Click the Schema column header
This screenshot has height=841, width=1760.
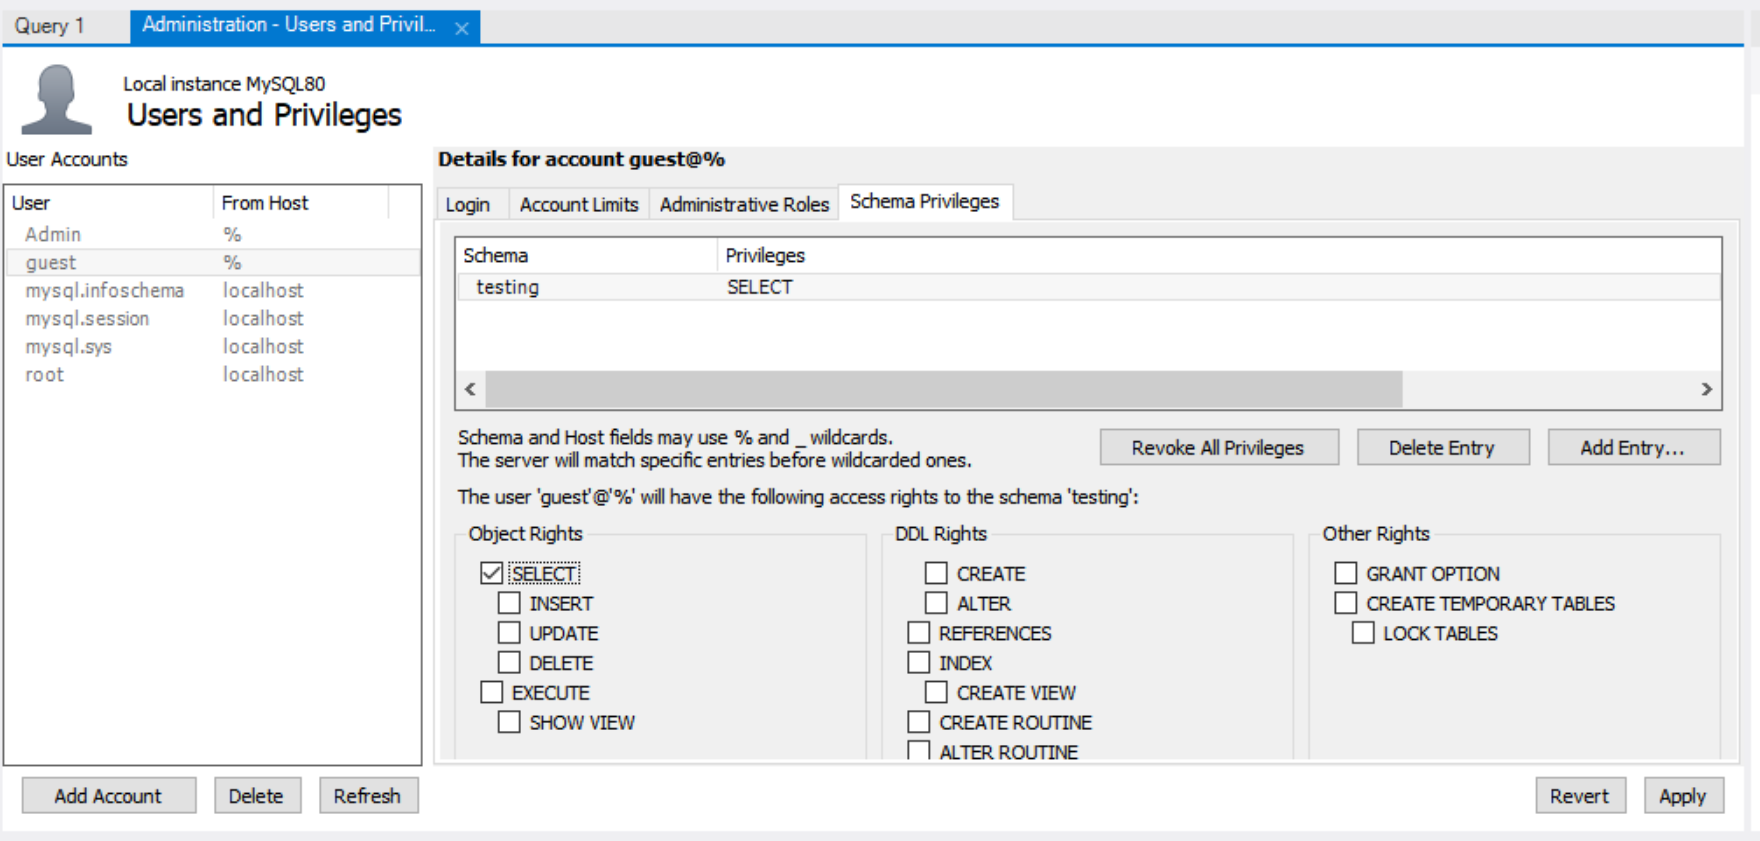[586, 256]
